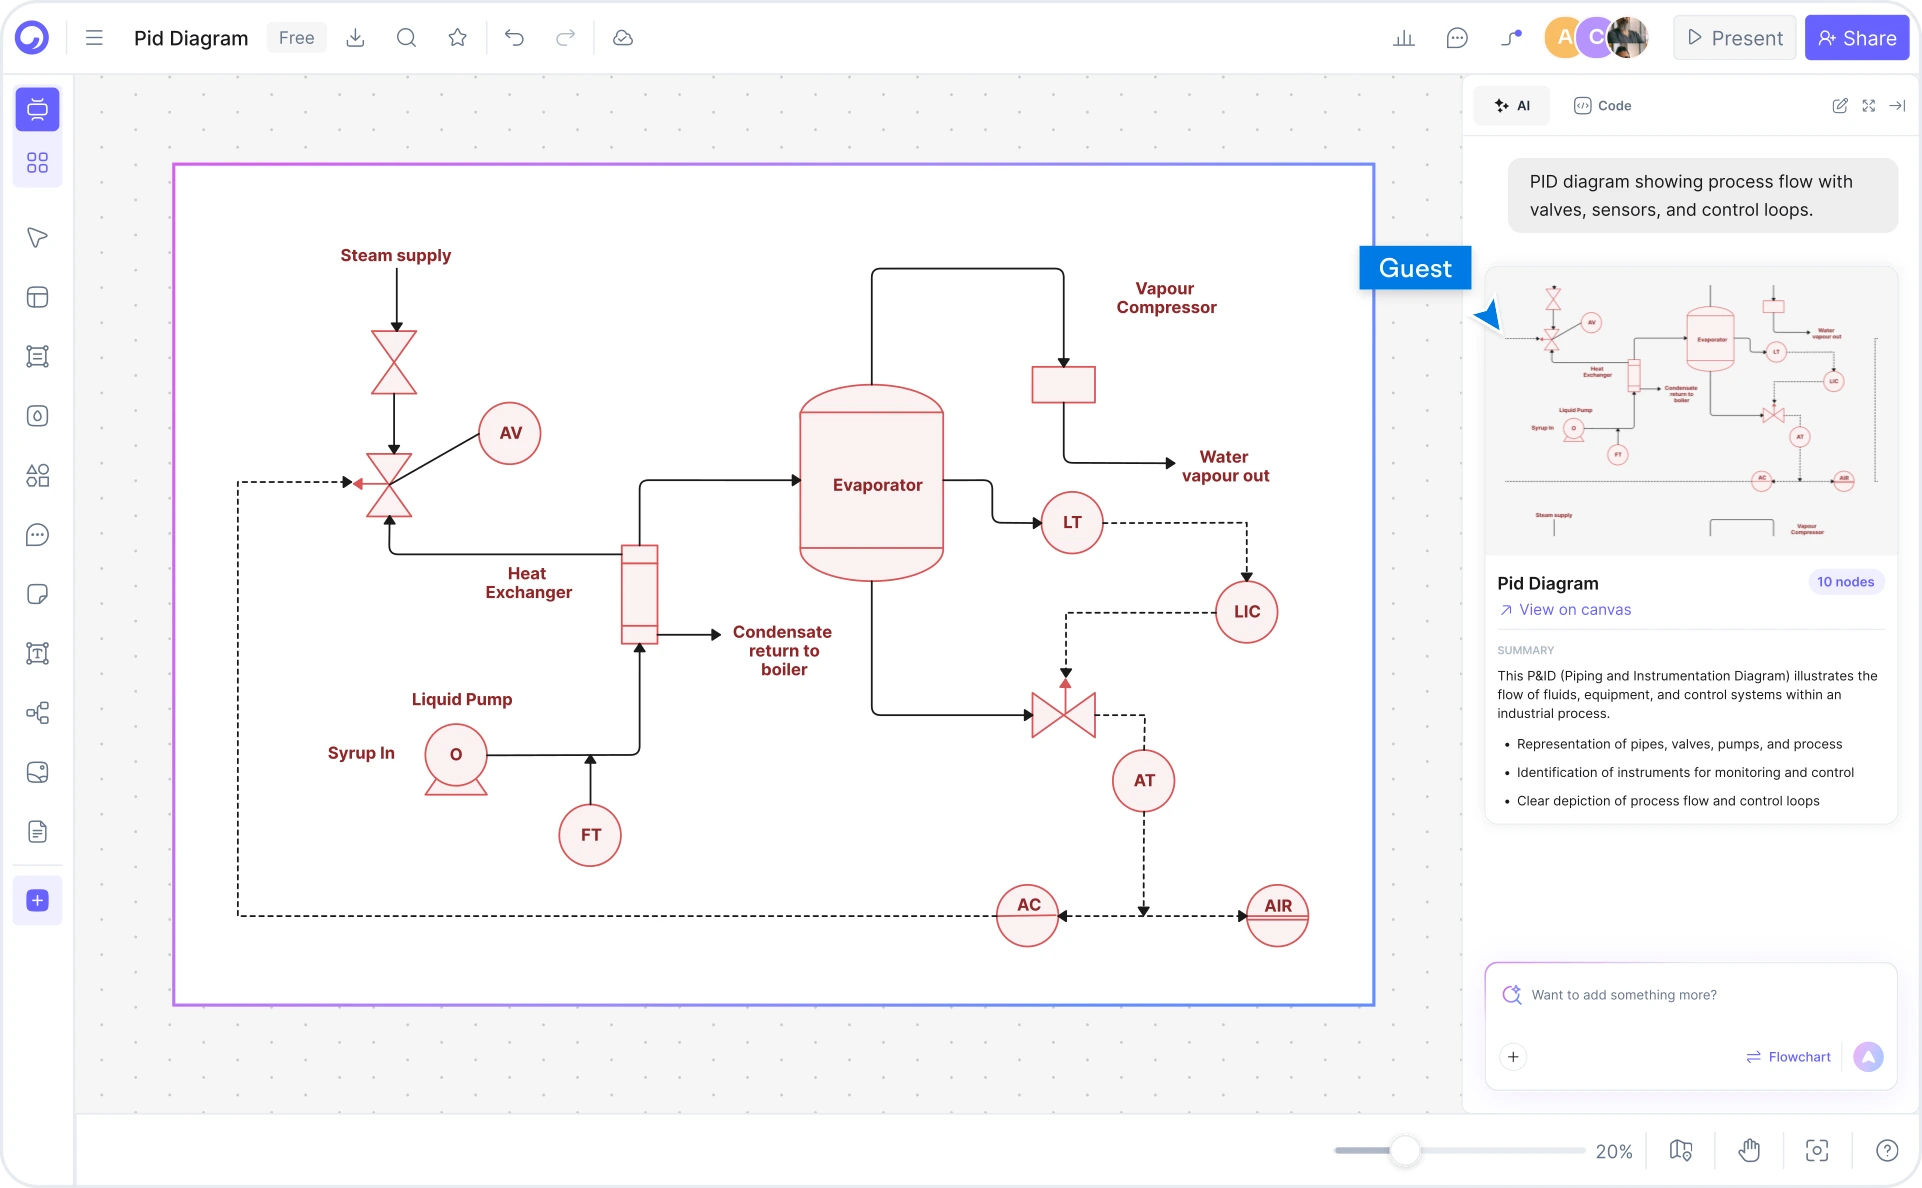Collapse the right AI panel
Image resolution: width=1922 pixels, height=1188 pixels.
[1898, 105]
